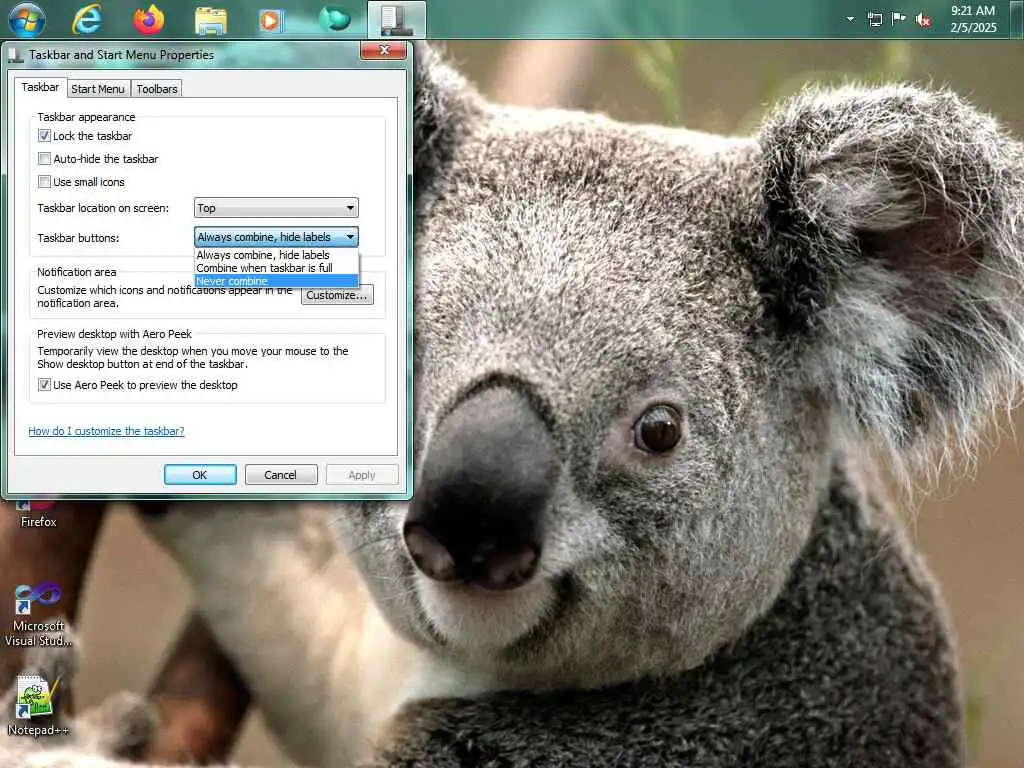Click the teal globe taskbar icon

(x=334, y=19)
